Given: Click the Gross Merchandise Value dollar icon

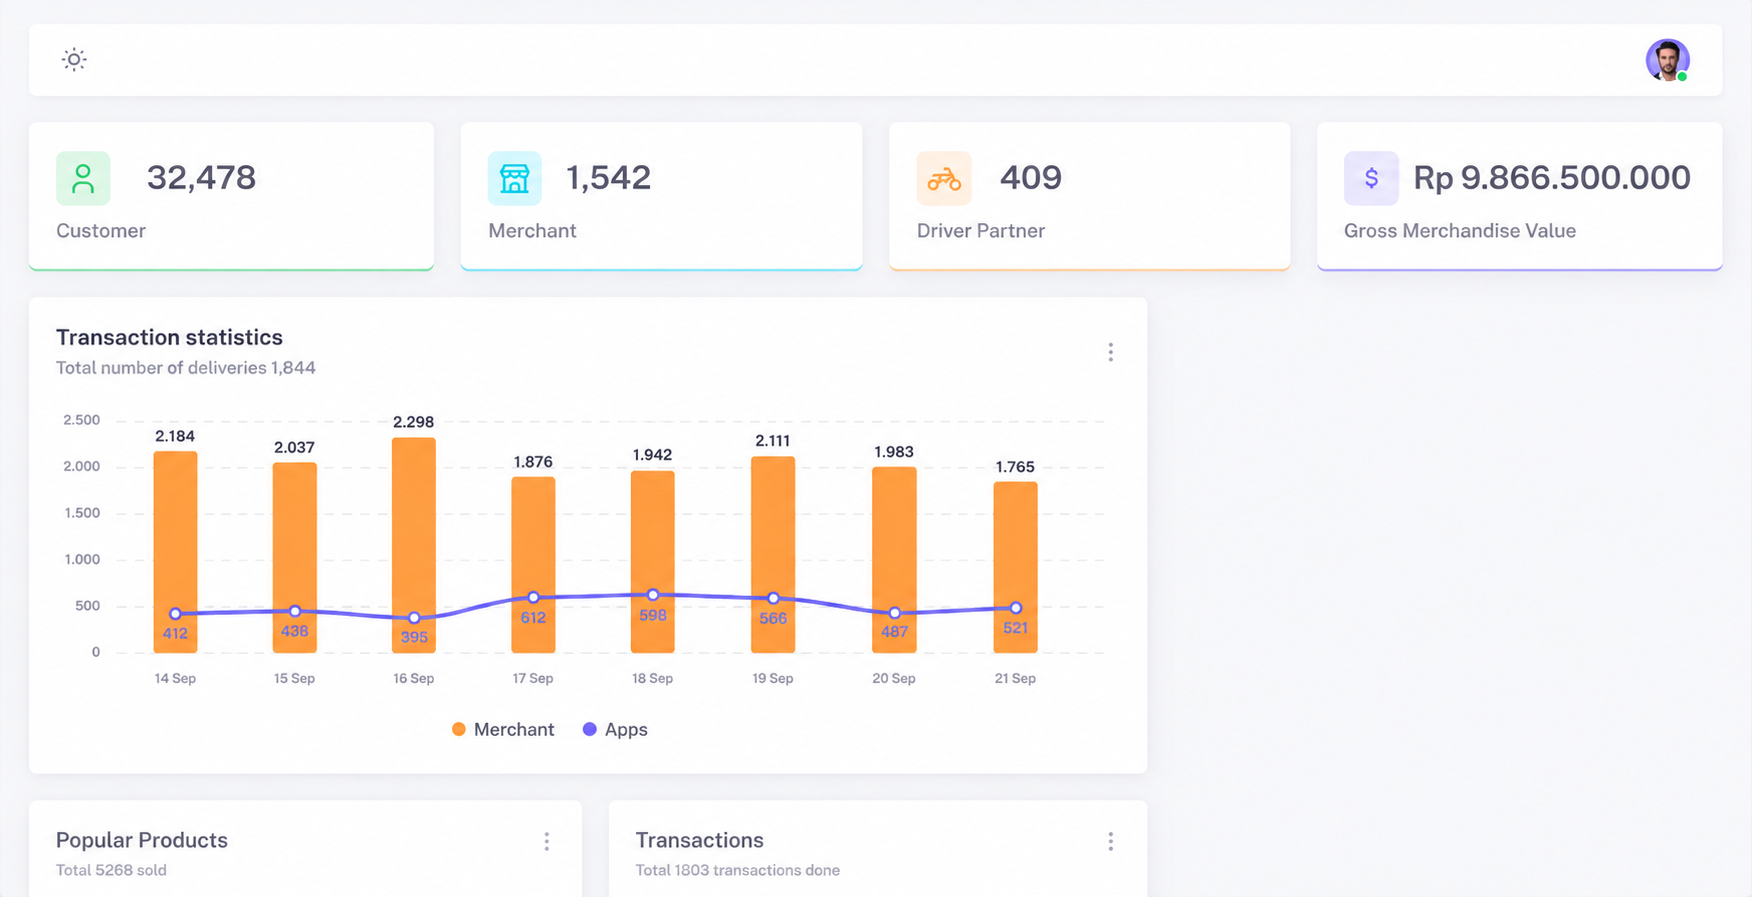Looking at the screenshot, I should click(x=1371, y=178).
